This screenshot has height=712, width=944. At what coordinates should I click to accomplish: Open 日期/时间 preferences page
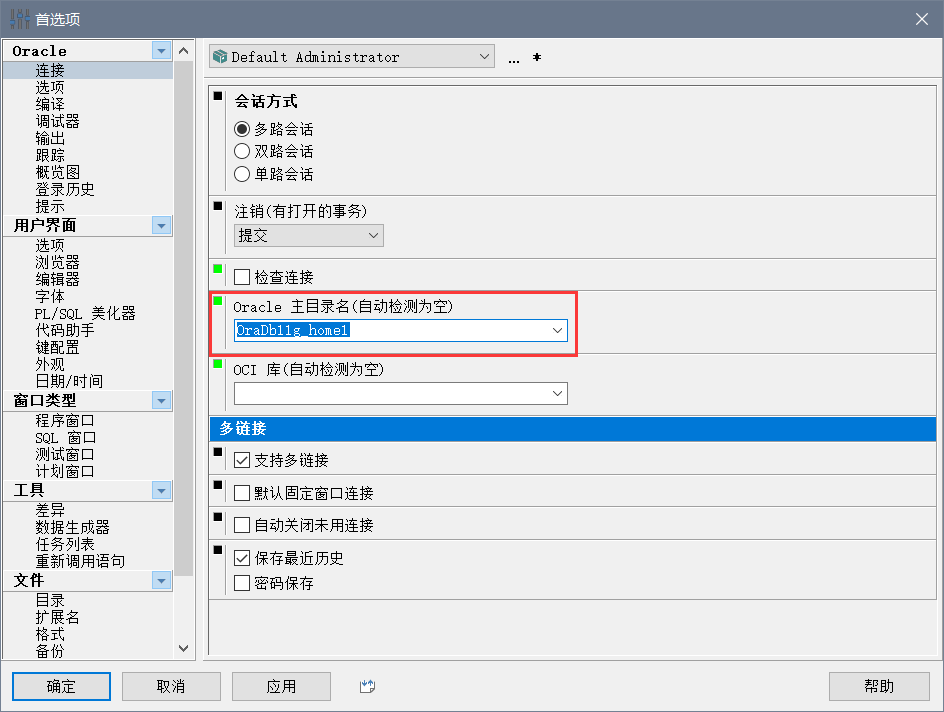(x=69, y=381)
